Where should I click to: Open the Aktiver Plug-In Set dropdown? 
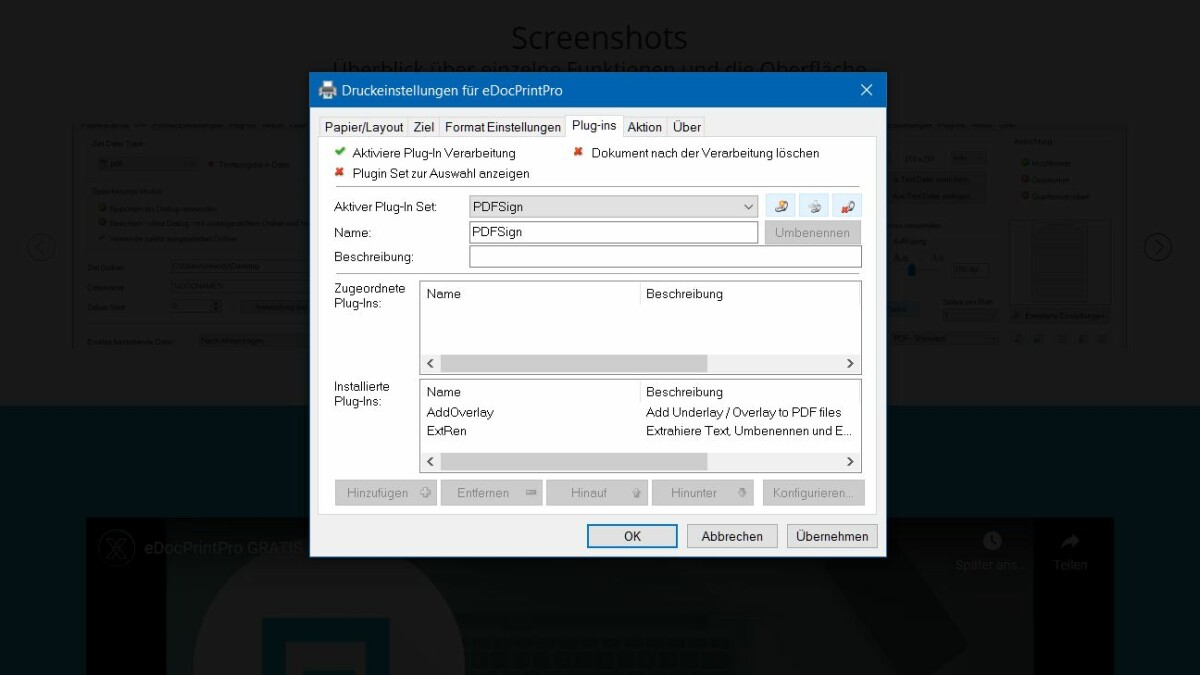pos(614,207)
